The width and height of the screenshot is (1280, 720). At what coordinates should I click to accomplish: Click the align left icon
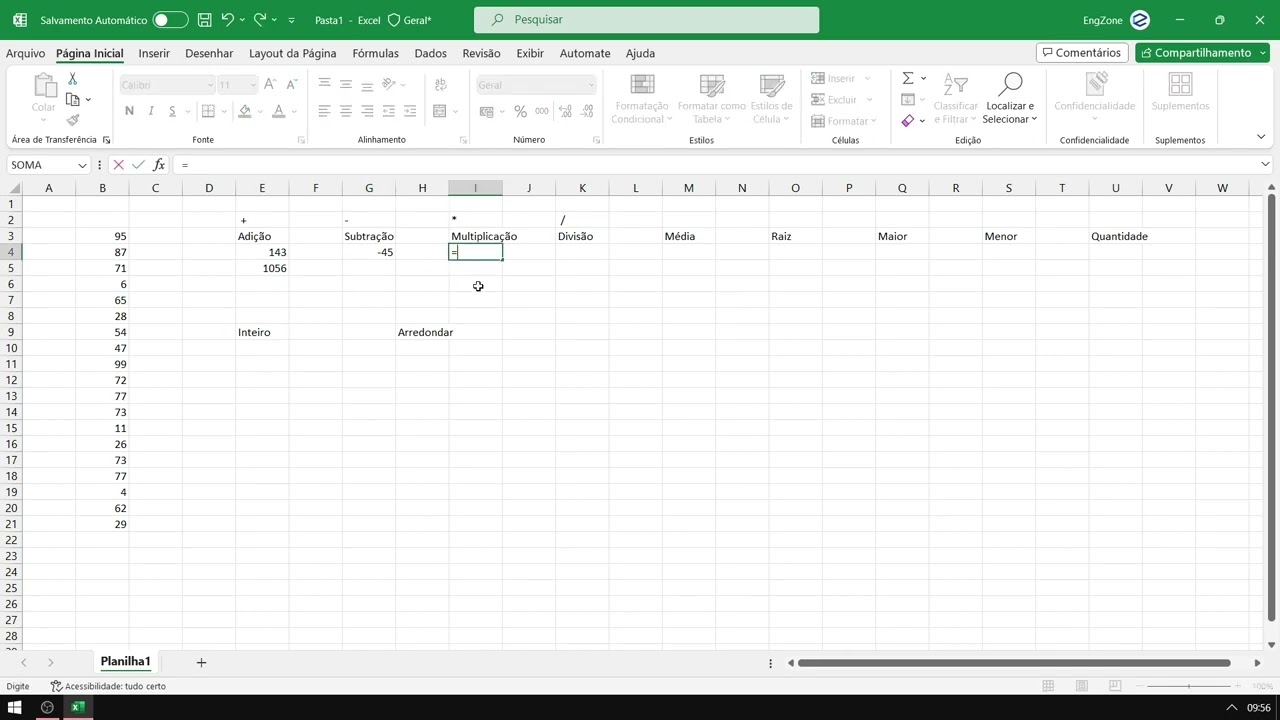point(324,111)
